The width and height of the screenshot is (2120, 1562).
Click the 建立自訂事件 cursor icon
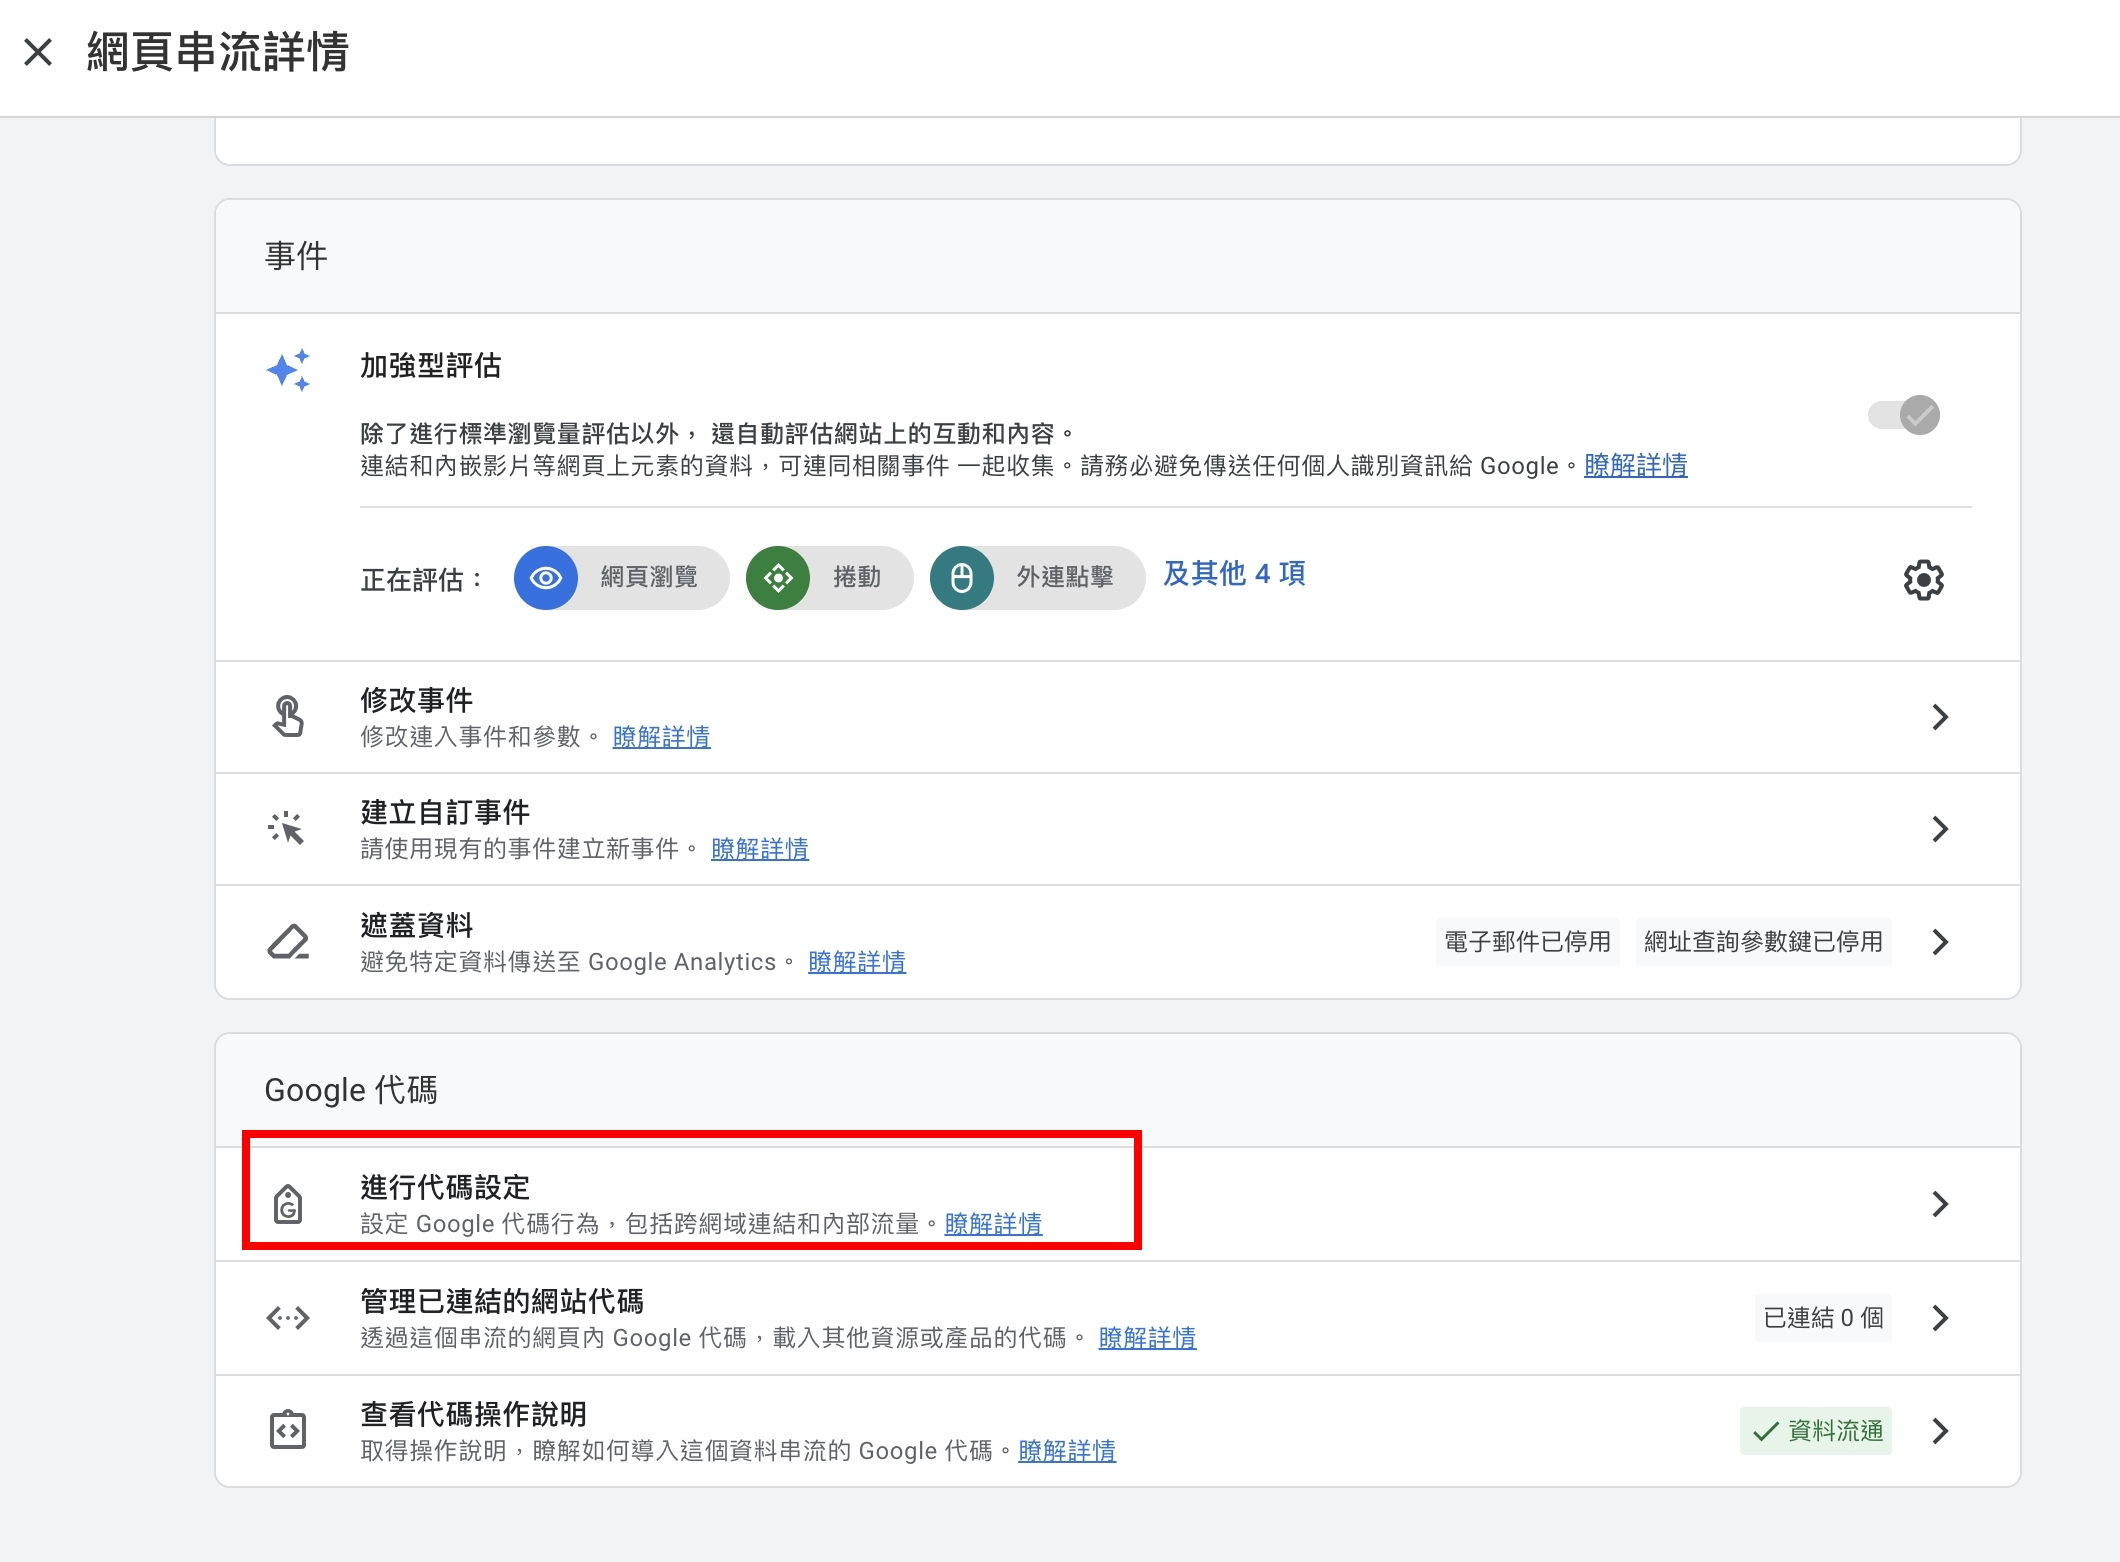[288, 829]
